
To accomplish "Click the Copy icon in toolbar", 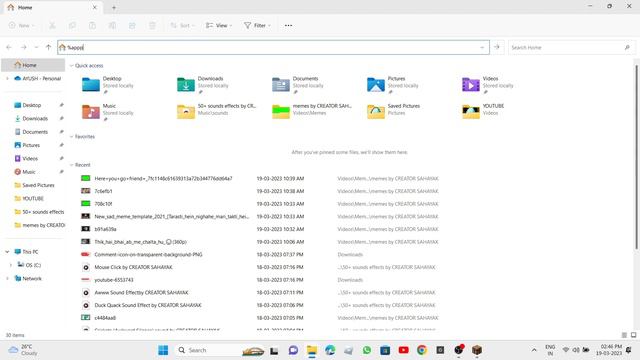I will [72, 25].
